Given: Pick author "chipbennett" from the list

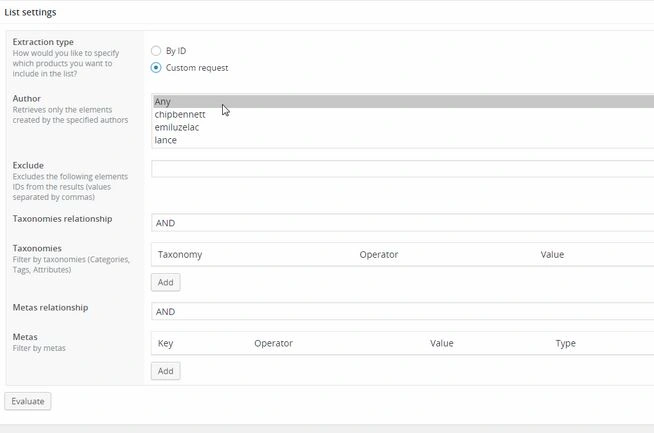Looking at the screenshot, I should click(x=180, y=115).
